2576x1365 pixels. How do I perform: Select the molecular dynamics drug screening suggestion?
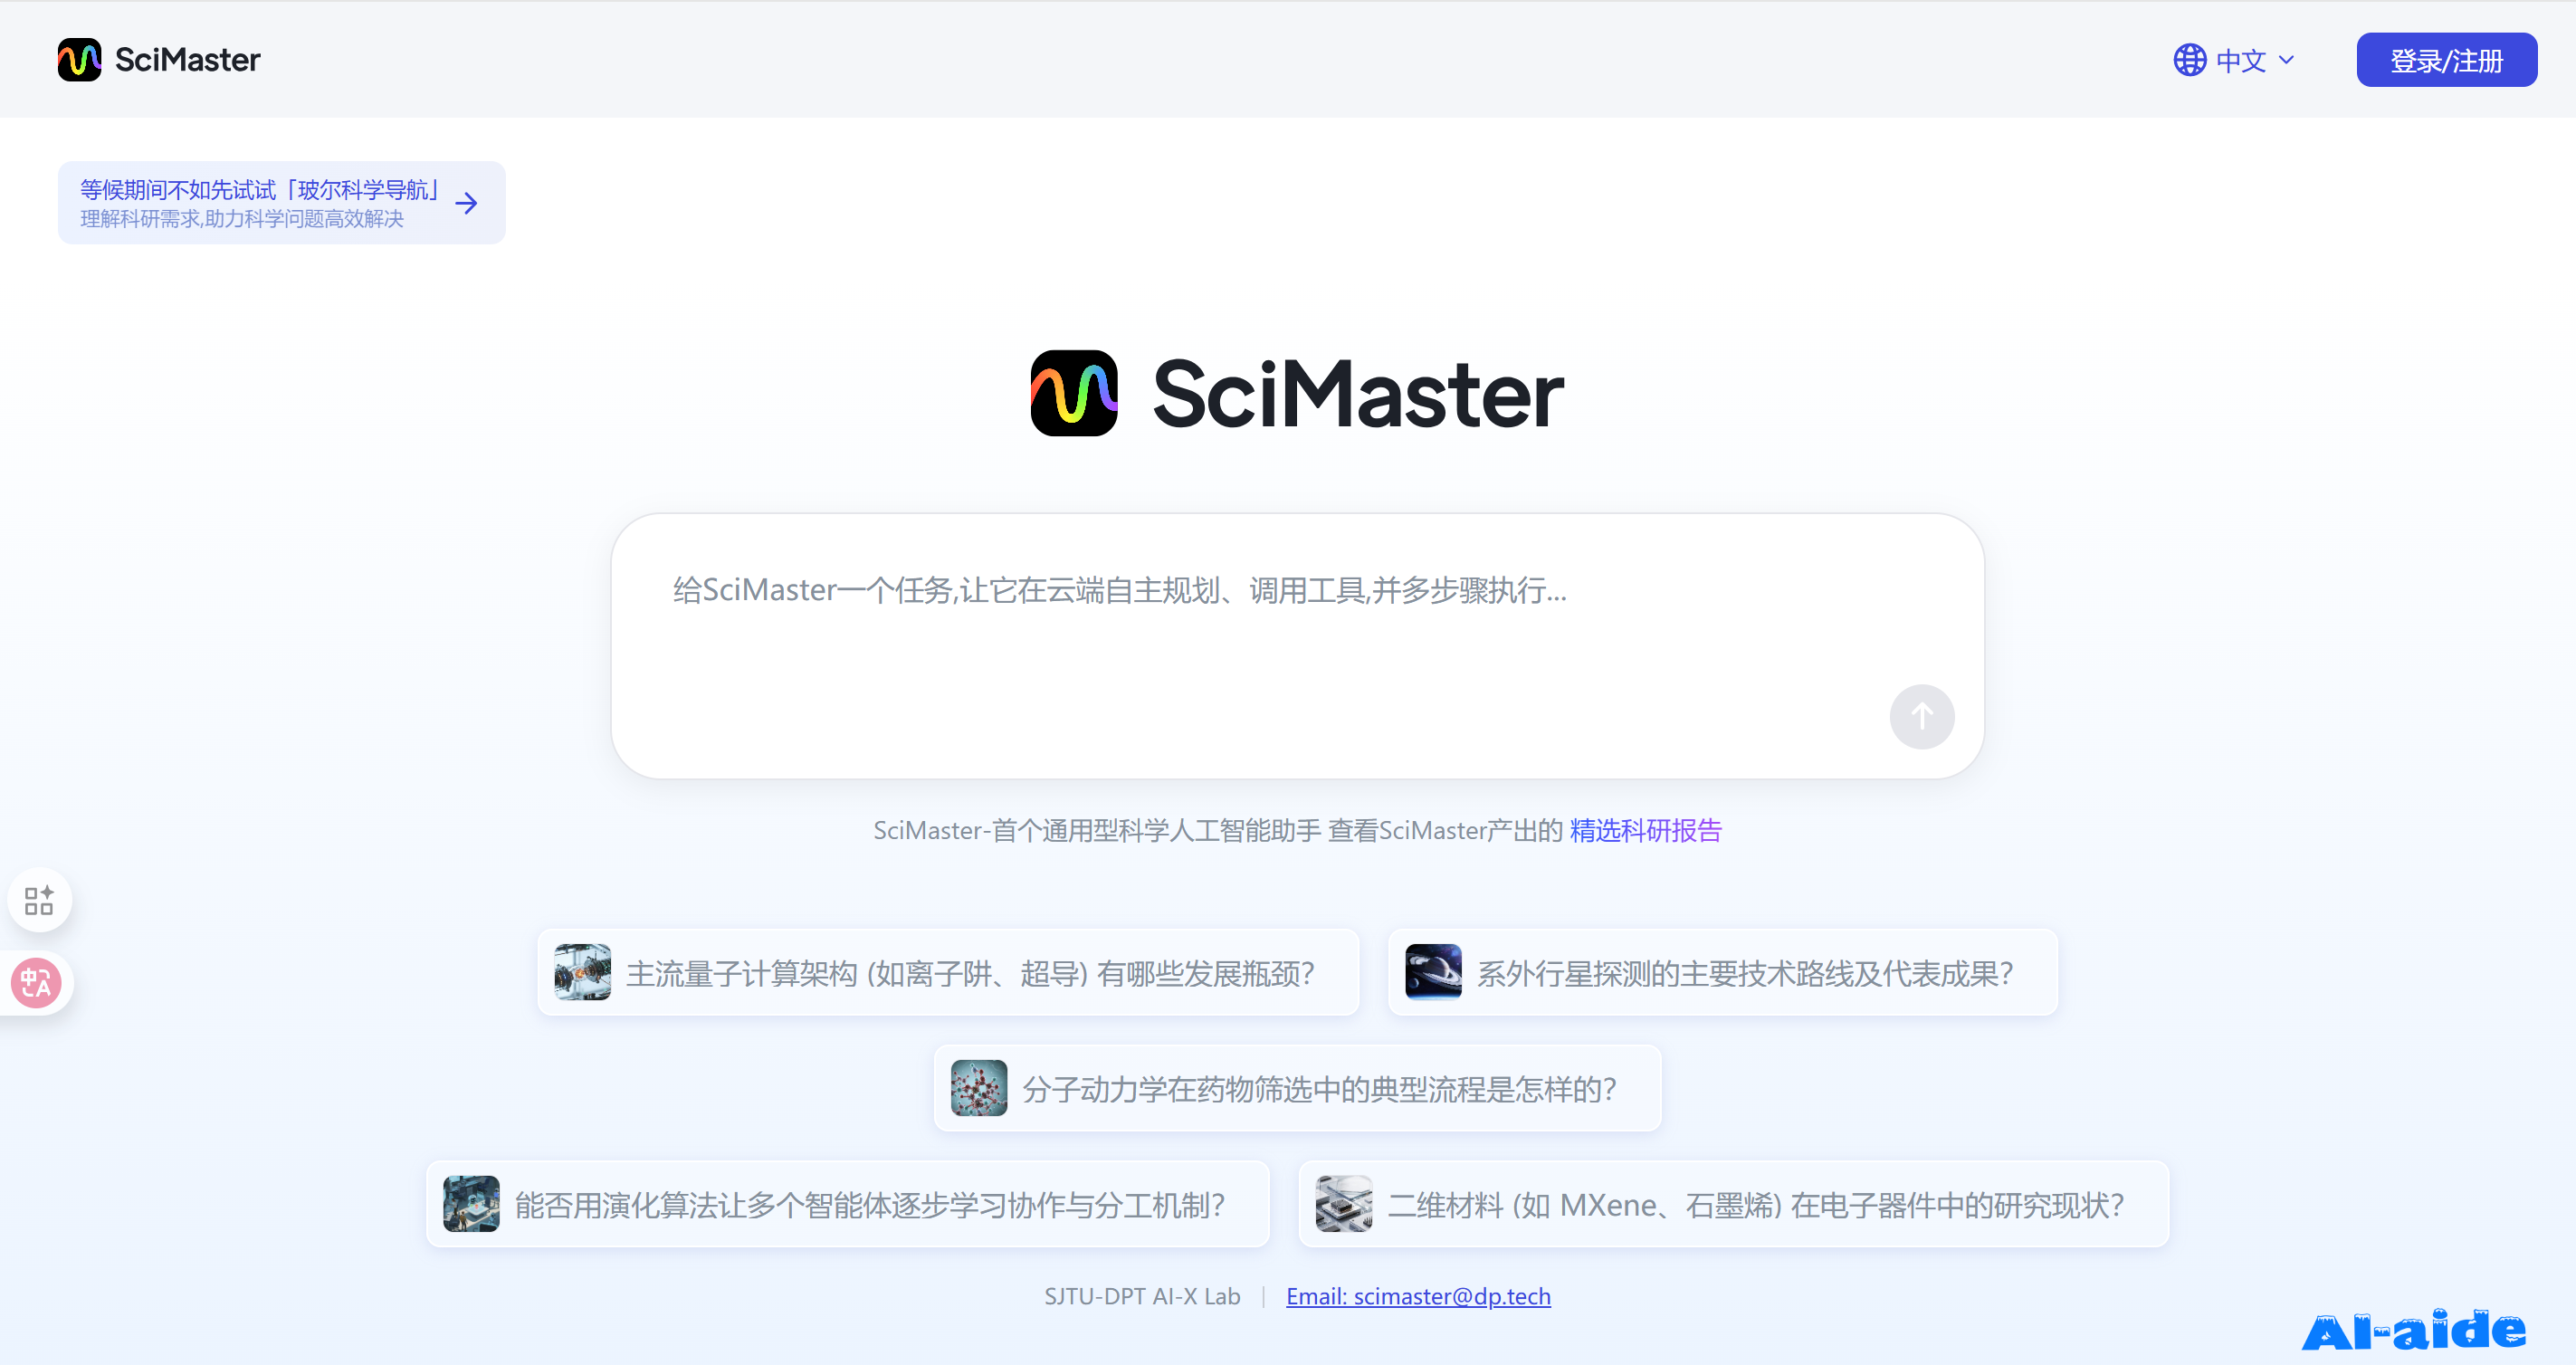tap(1318, 1090)
